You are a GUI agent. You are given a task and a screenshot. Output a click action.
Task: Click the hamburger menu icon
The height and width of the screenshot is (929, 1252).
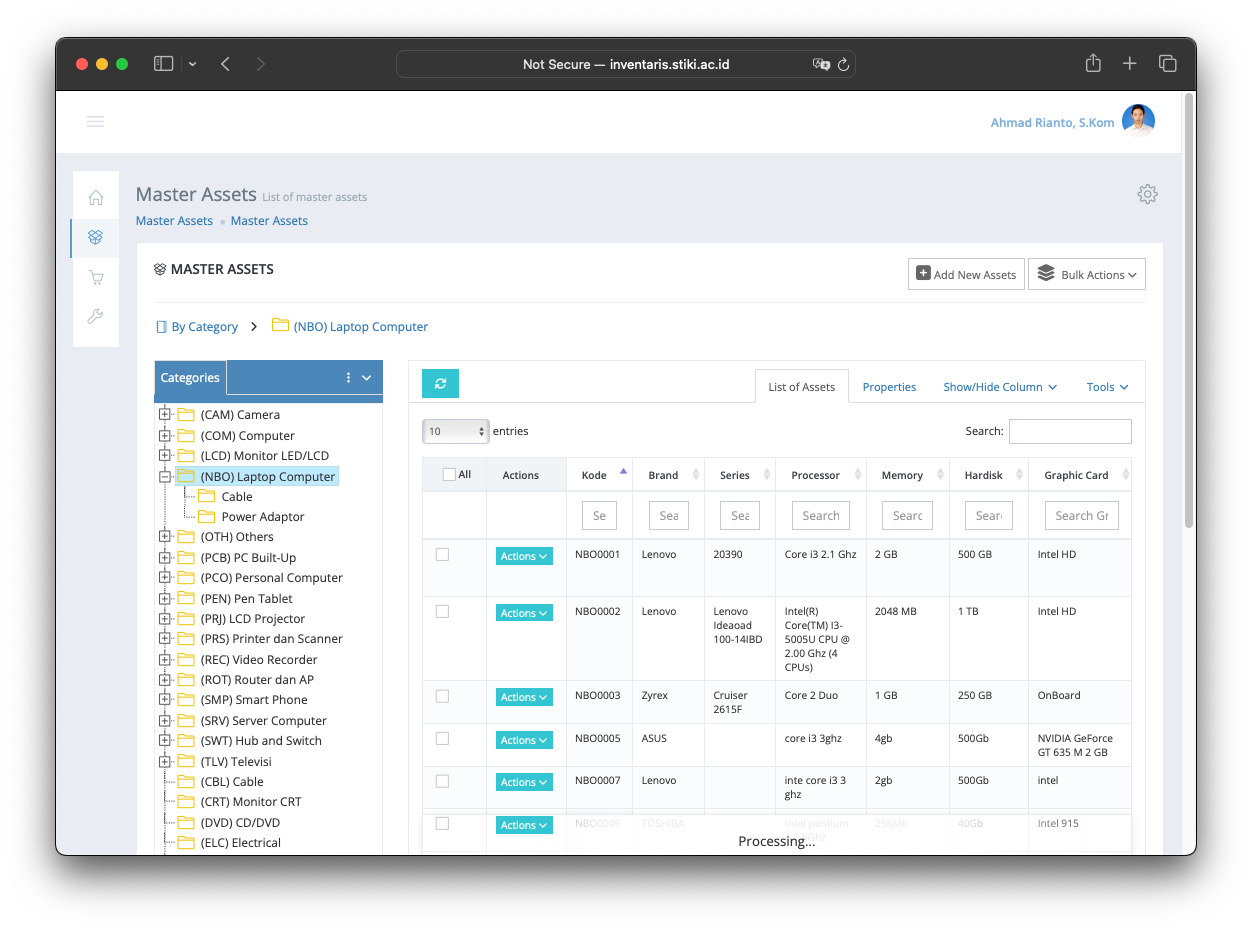click(x=95, y=122)
